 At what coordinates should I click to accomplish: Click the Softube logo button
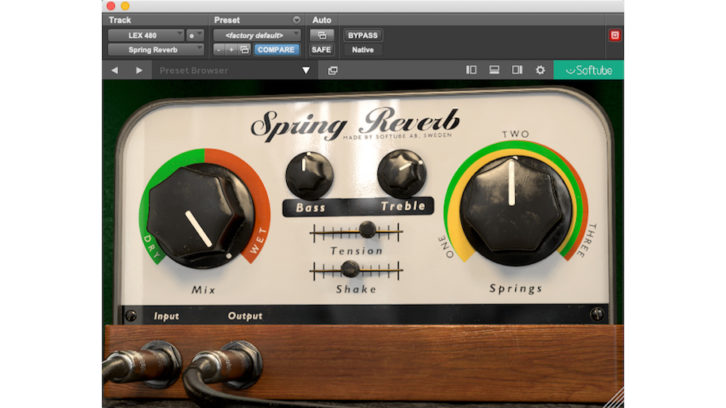[588, 70]
